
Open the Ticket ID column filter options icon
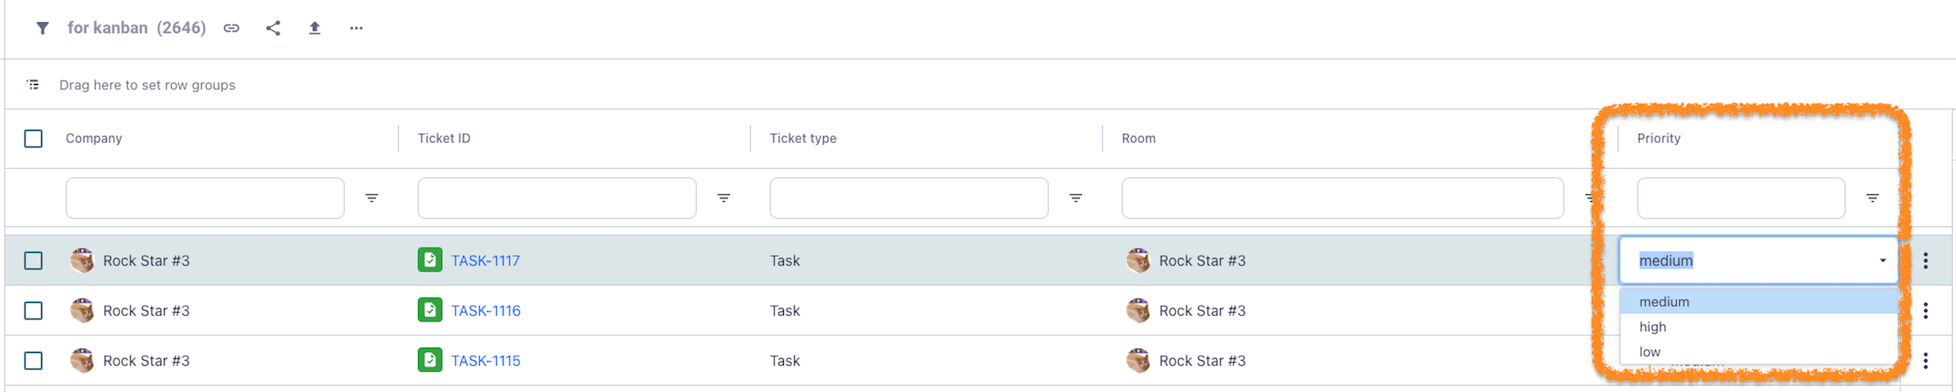pyautogui.click(x=724, y=198)
